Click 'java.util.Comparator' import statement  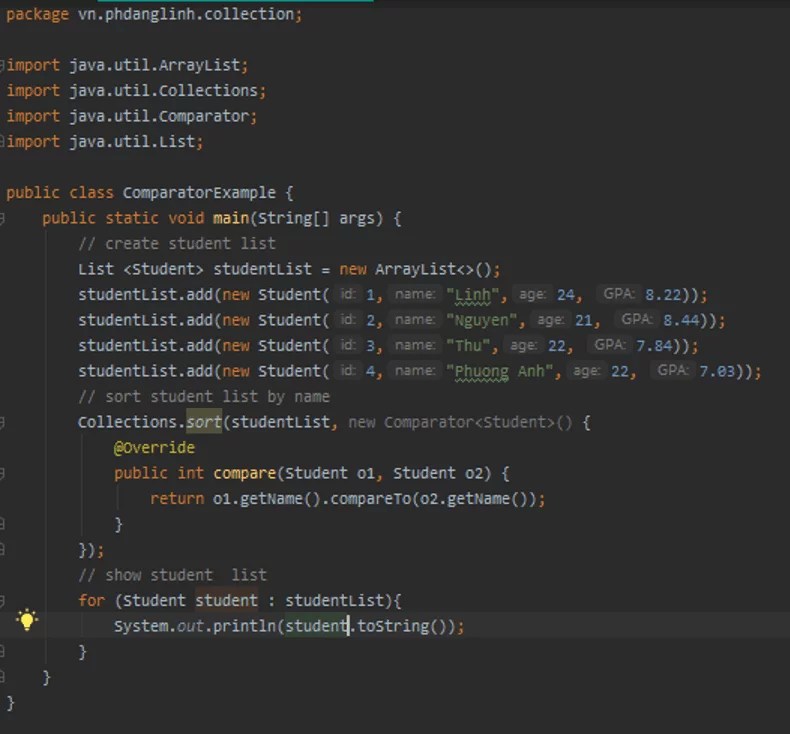[x=159, y=116]
